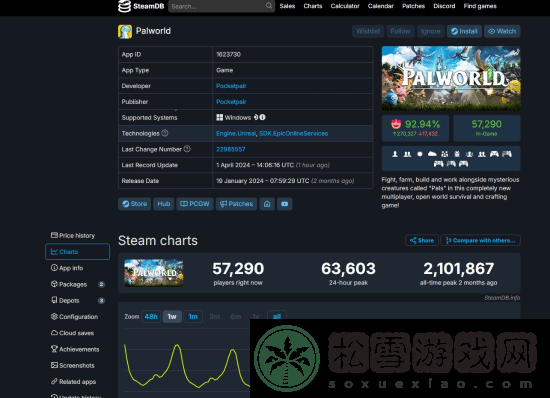550x398 pixels.
Task: Click the Patches button below table
Action: (236, 204)
